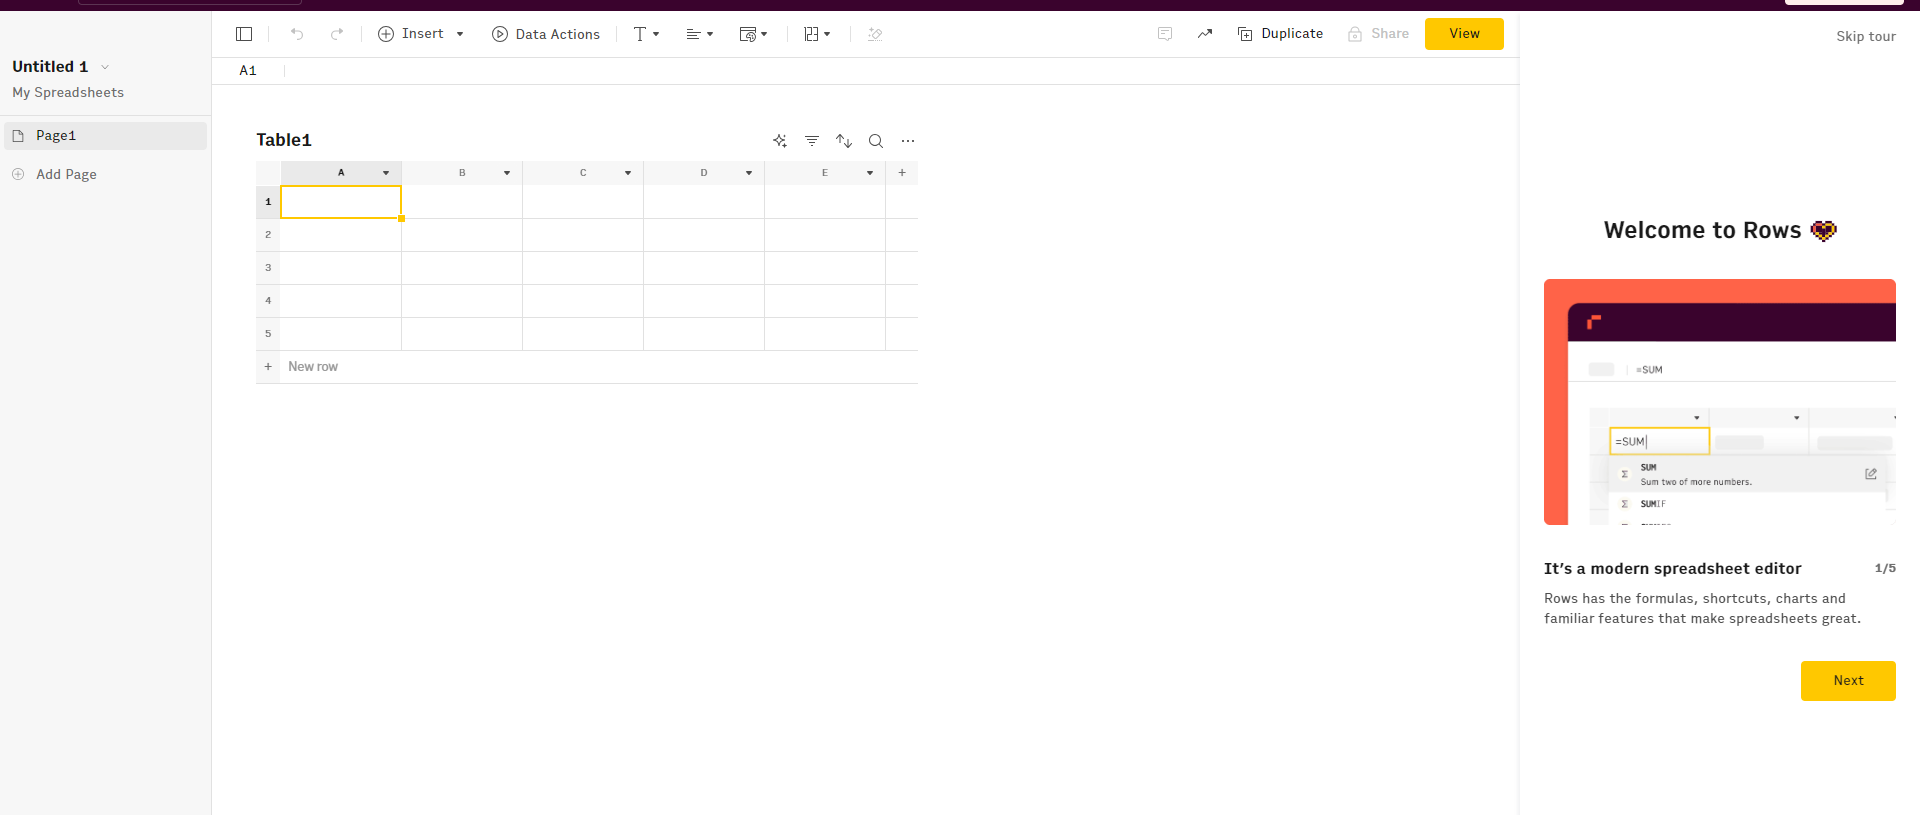Select row 3 header
This screenshot has width=1920, height=815.
[268, 268]
